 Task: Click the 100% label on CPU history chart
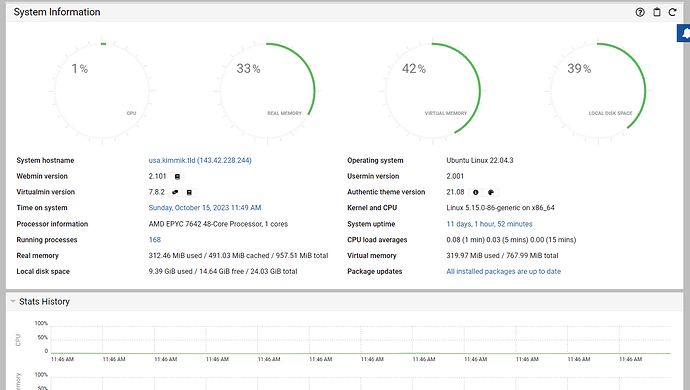tap(41, 324)
